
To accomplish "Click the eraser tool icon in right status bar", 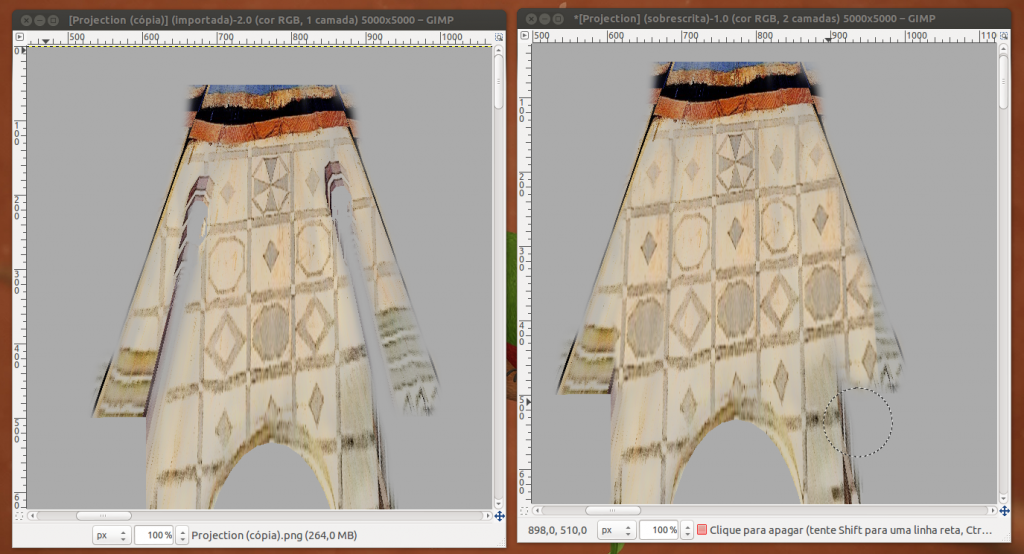I will click(x=702, y=529).
